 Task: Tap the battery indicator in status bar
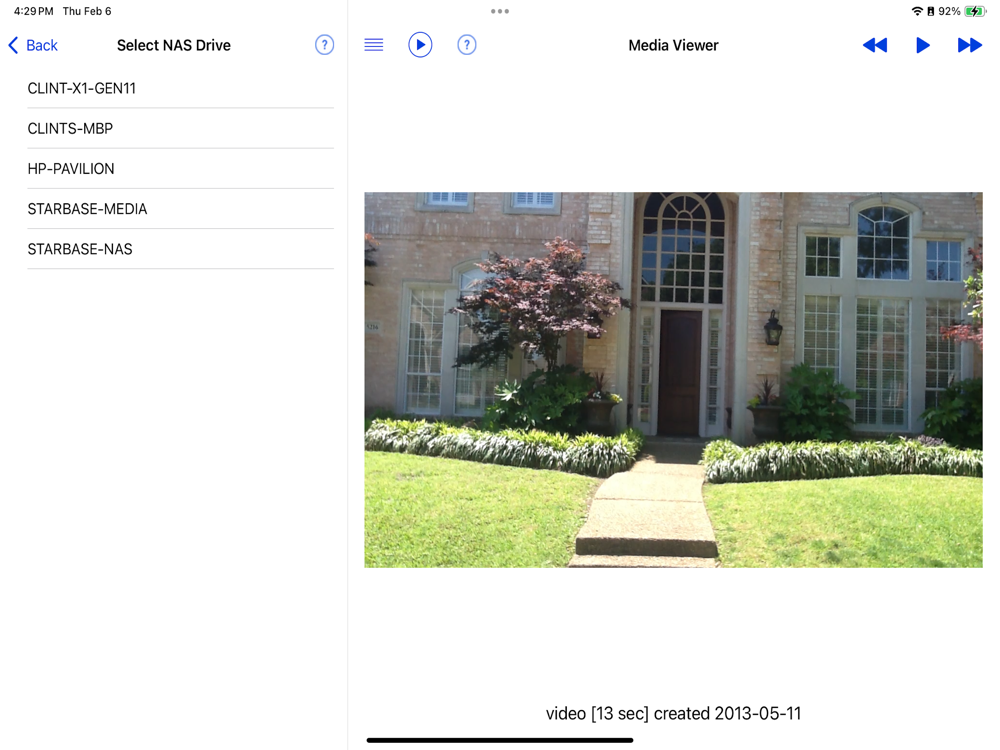coord(974,11)
